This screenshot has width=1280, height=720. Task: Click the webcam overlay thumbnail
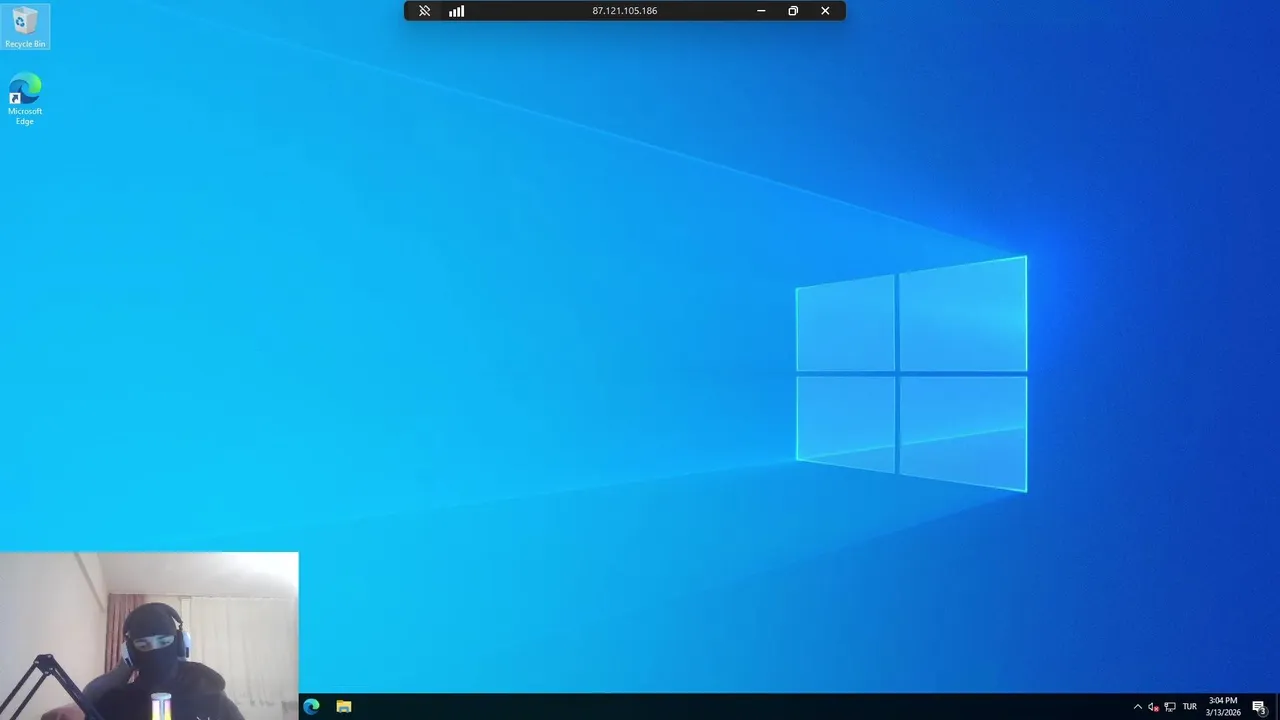(x=149, y=636)
